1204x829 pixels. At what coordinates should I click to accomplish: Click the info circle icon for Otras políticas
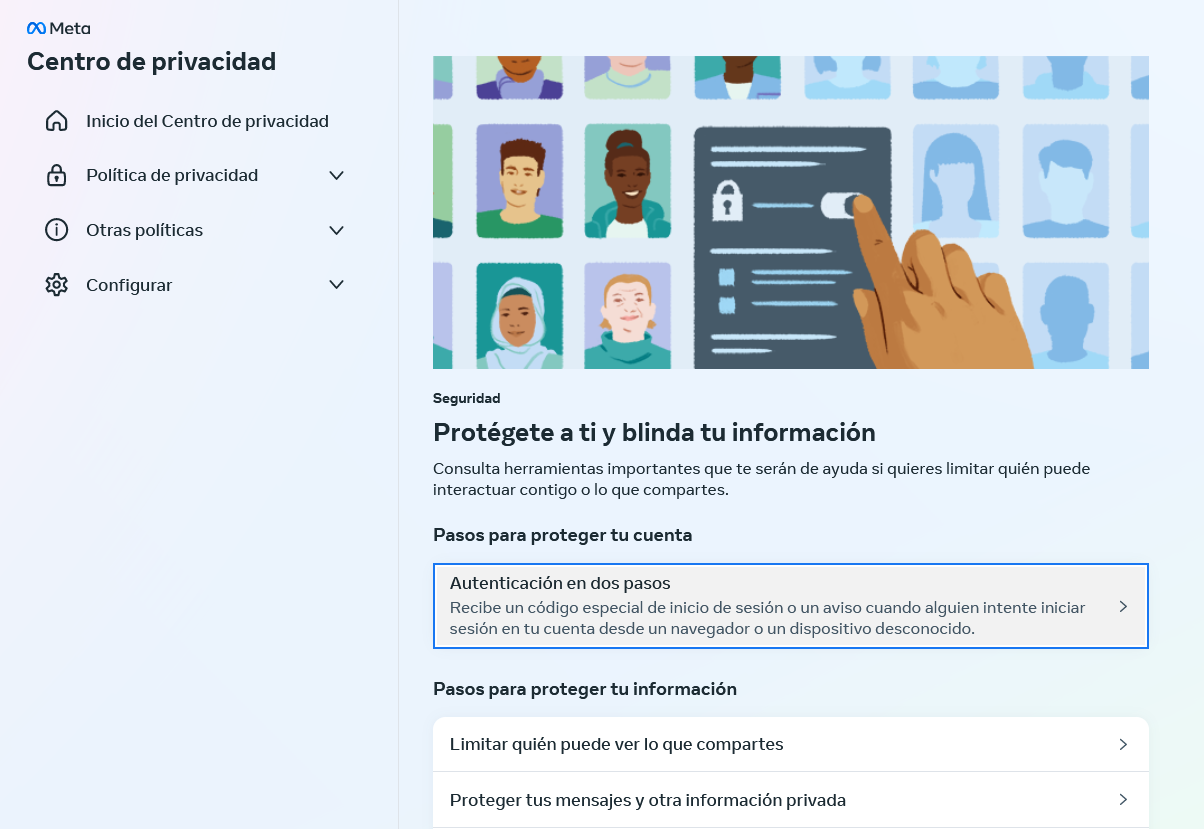(x=57, y=230)
